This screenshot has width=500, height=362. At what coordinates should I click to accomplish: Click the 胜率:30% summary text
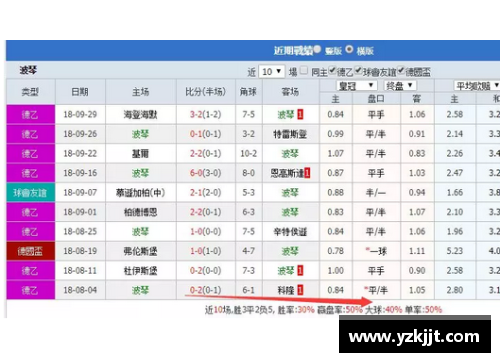coord(296,310)
